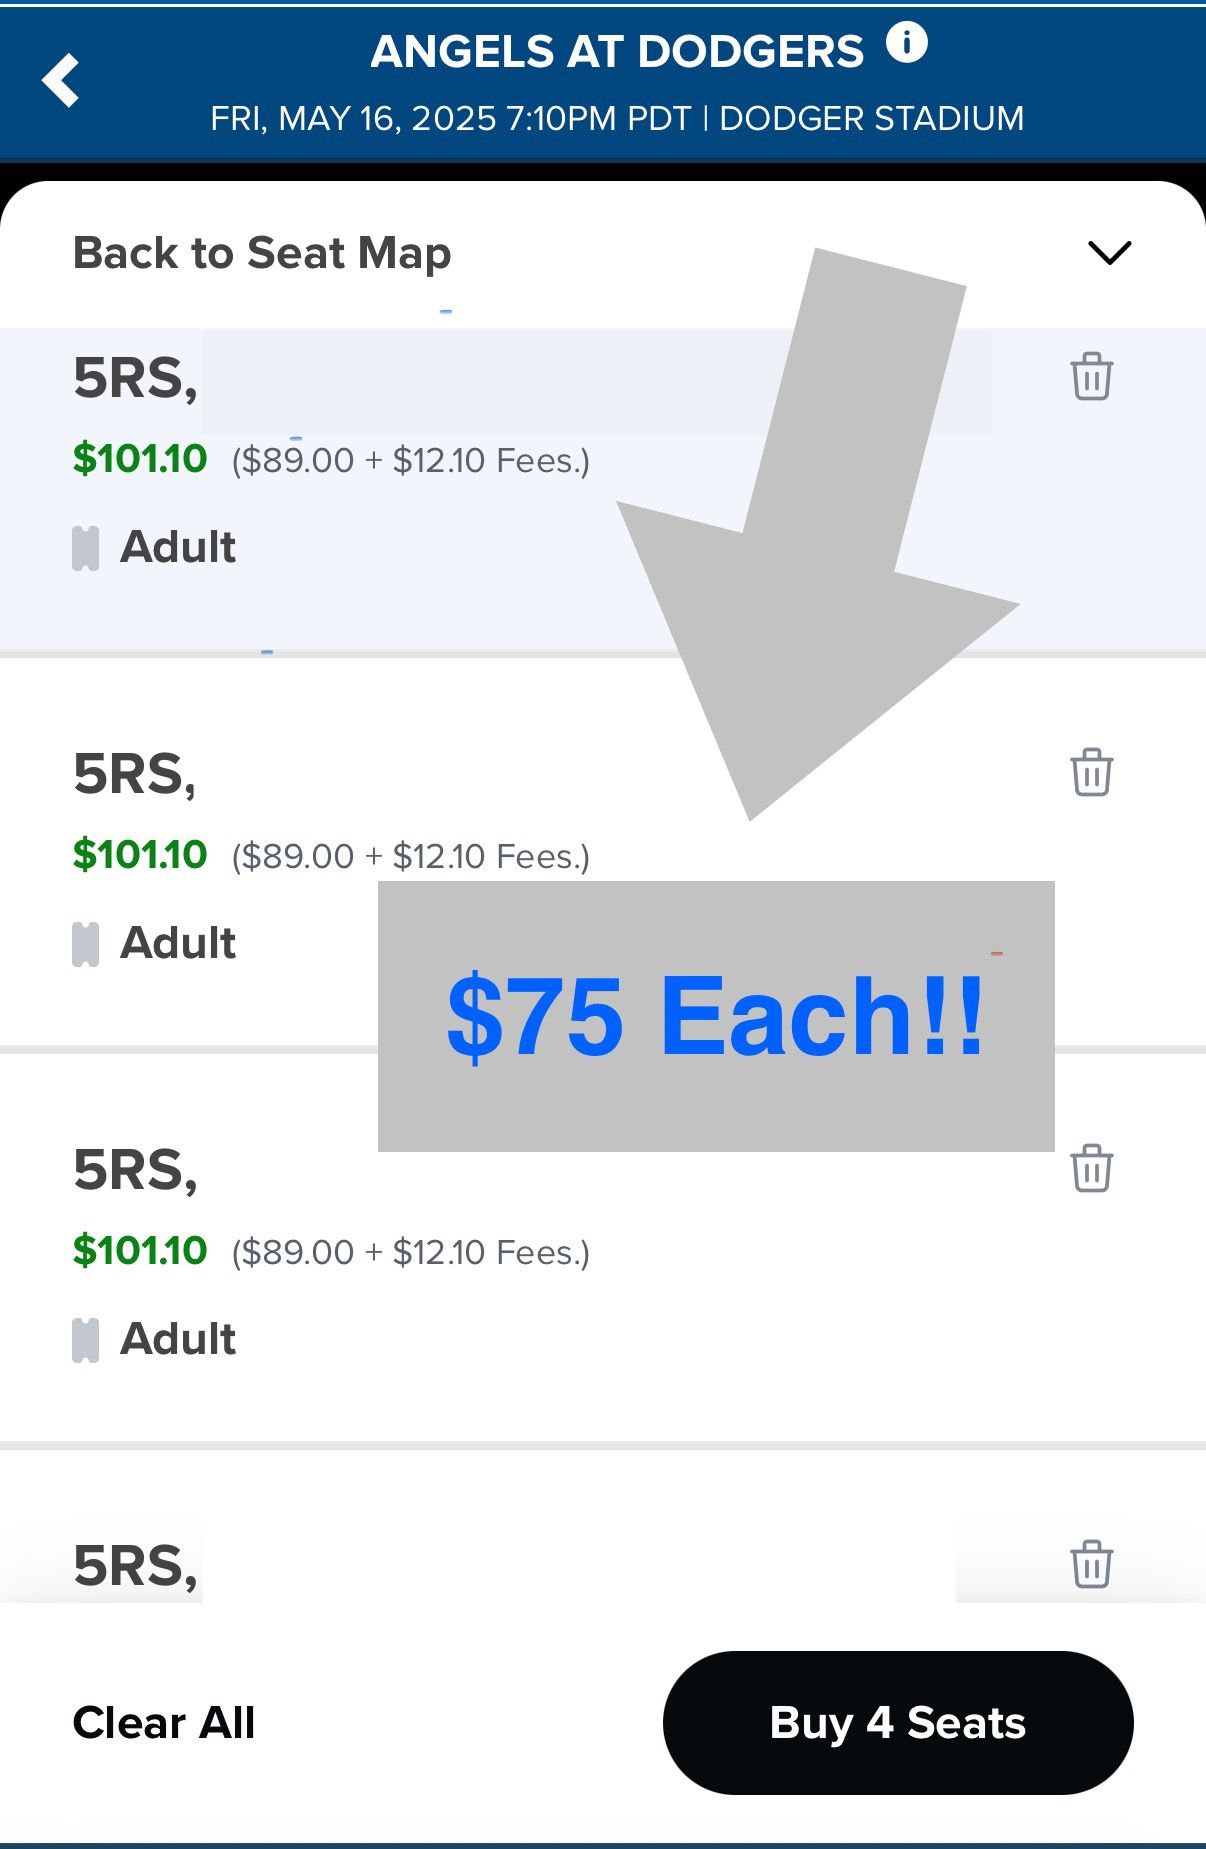Click the third seat's fee breakdown text
1206x1849 pixels.
pos(411,1252)
